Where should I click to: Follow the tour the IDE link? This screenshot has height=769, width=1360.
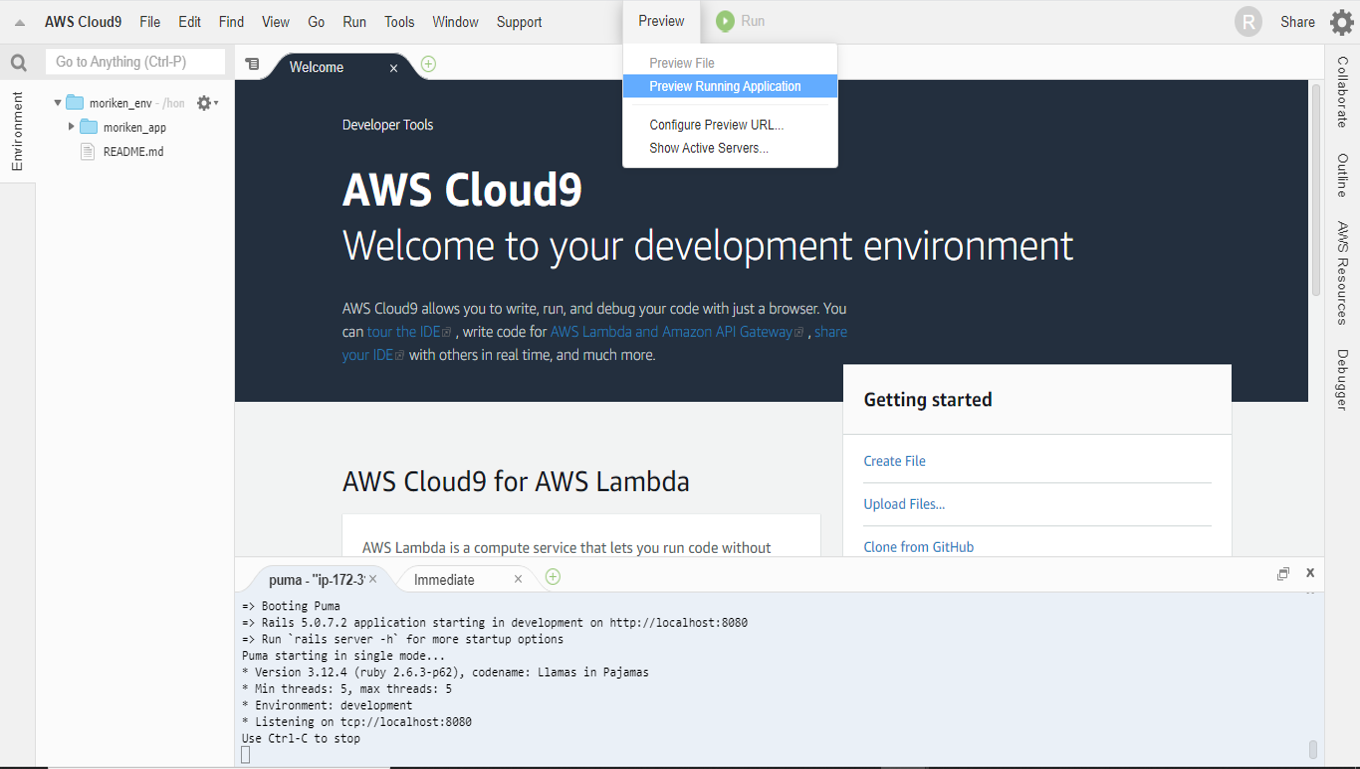click(x=409, y=332)
